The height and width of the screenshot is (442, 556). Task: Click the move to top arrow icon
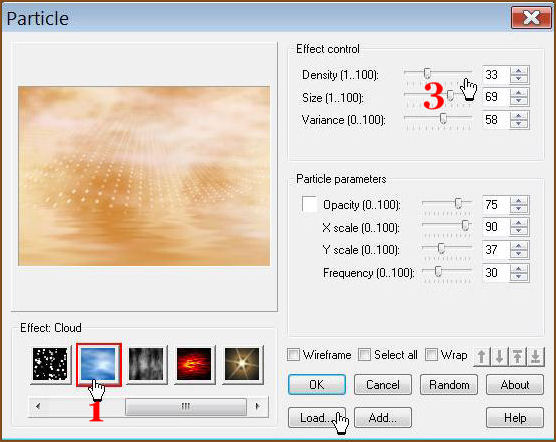pos(517,356)
